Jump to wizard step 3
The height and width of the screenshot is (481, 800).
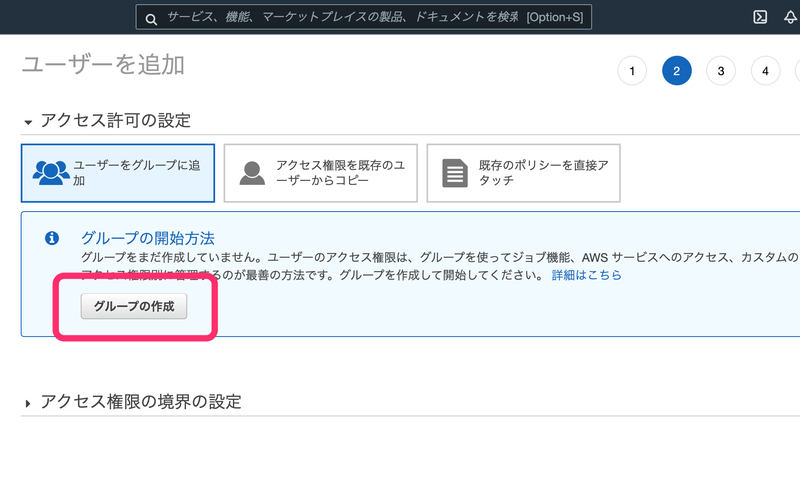pyautogui.click(x=721, y=70)
